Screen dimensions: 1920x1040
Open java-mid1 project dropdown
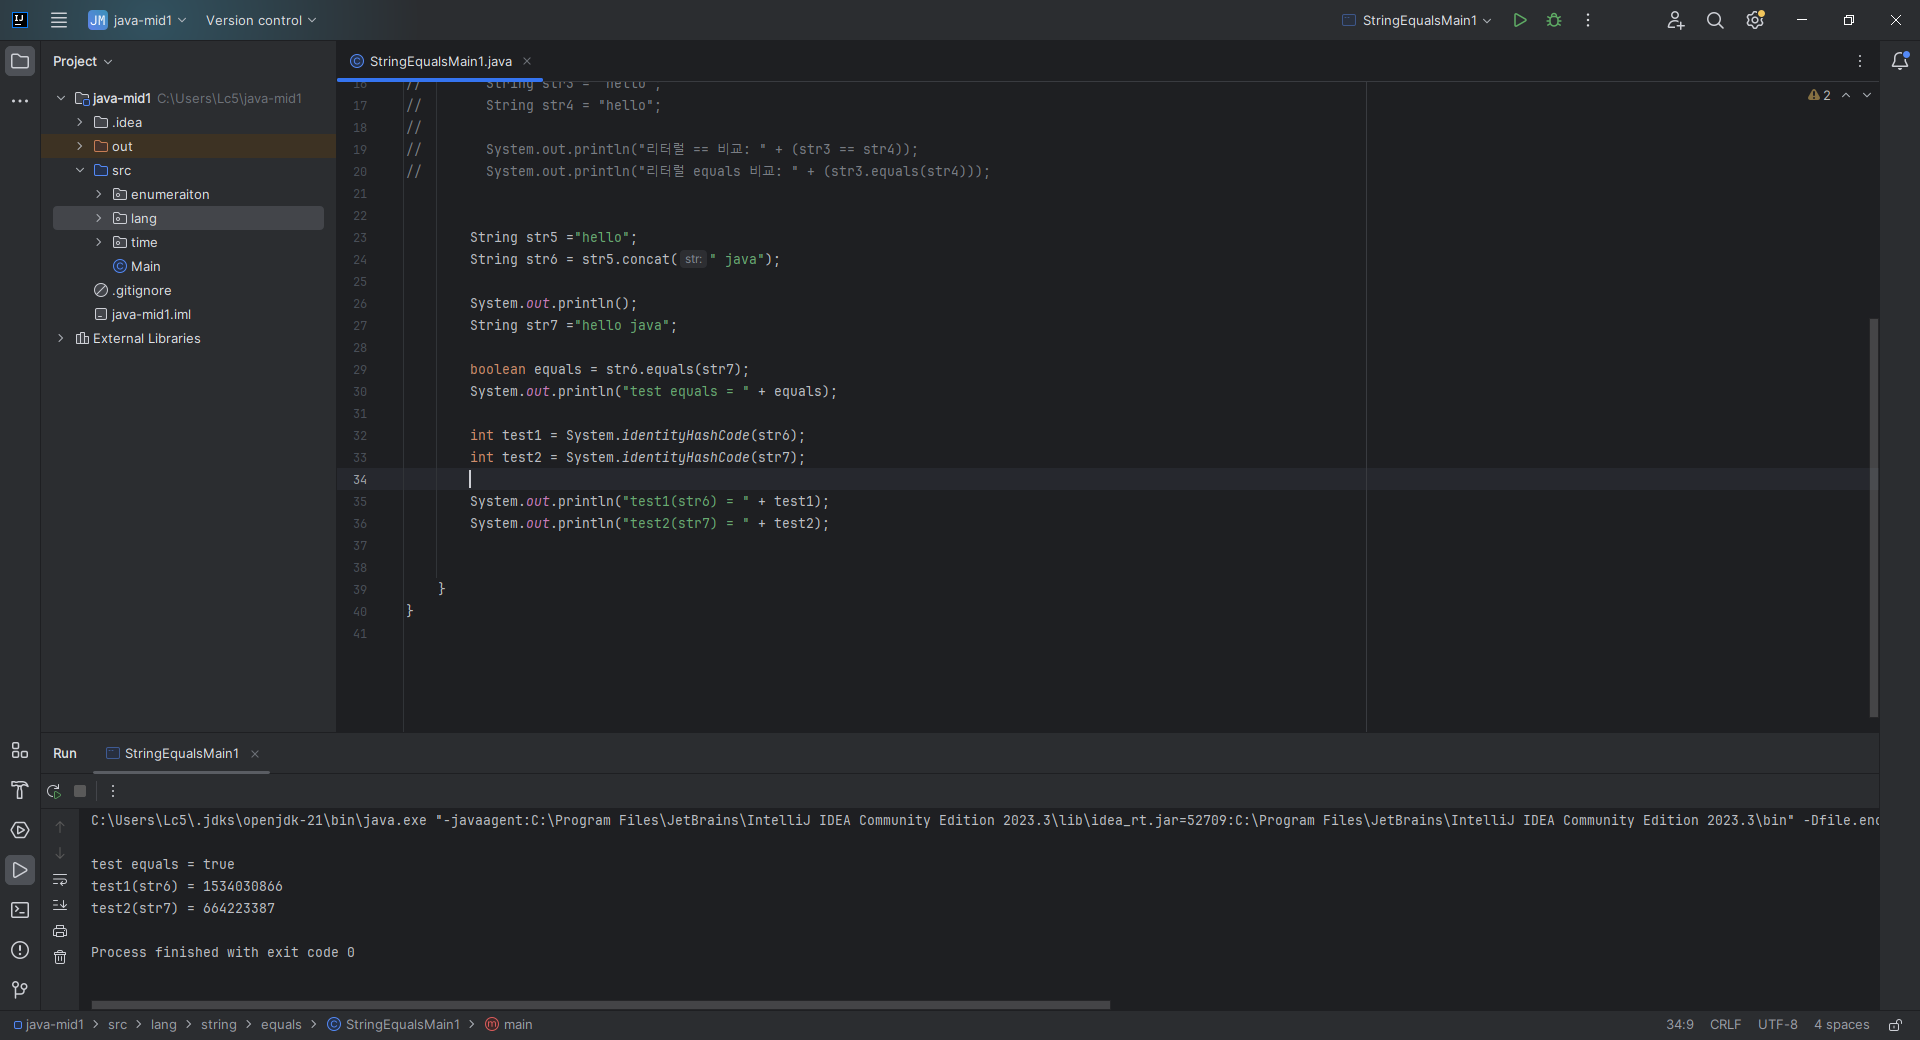138,20
